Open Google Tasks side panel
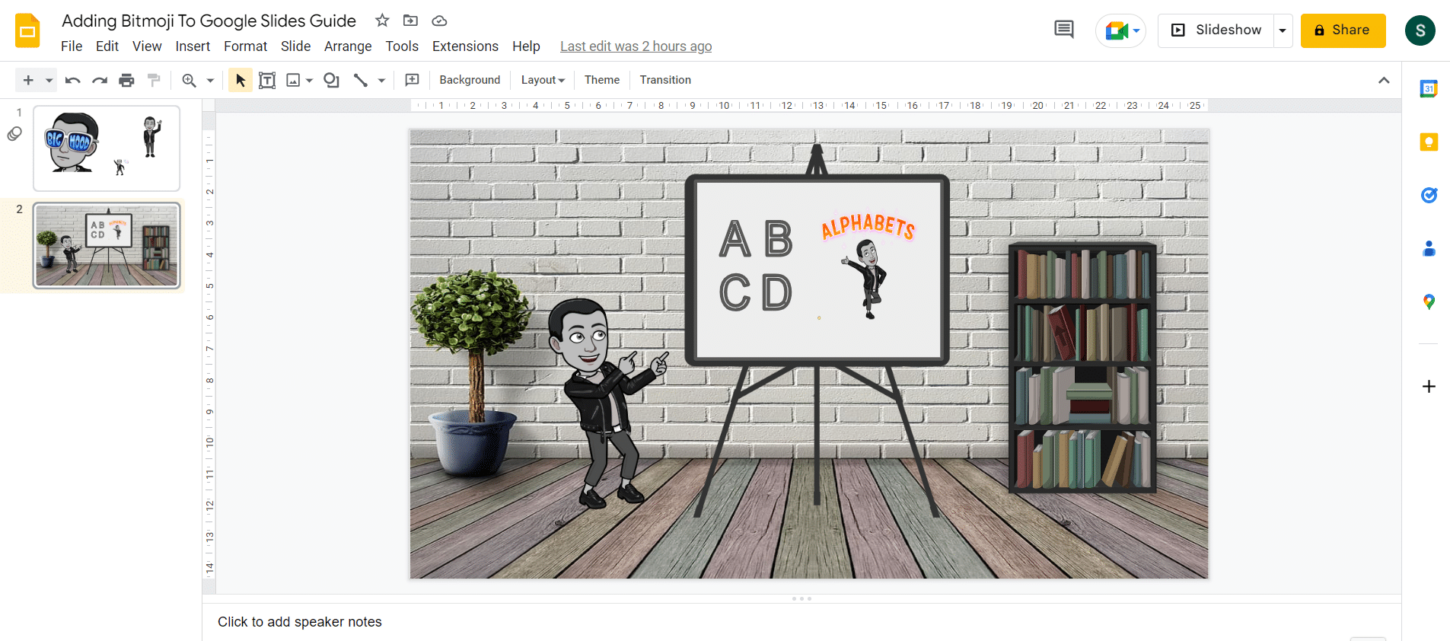1450x641 pixels. [1428, 195]
